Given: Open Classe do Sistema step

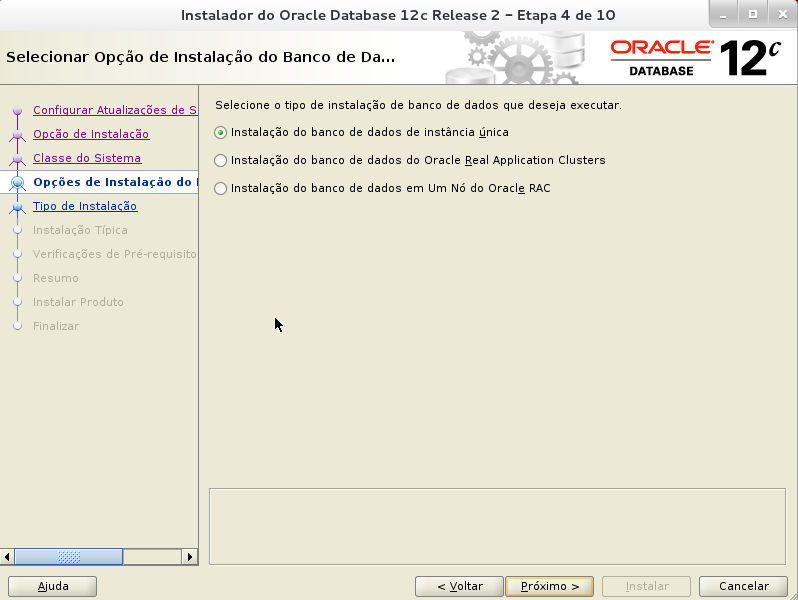Looking at the screenshot, I should pos(87,158).
